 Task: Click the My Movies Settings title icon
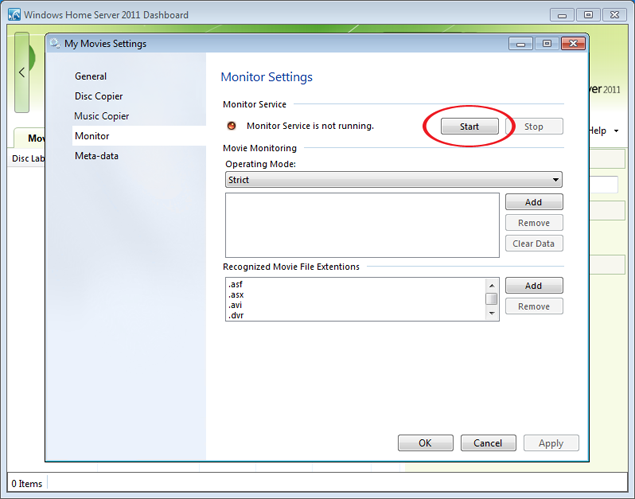(55, 43)
